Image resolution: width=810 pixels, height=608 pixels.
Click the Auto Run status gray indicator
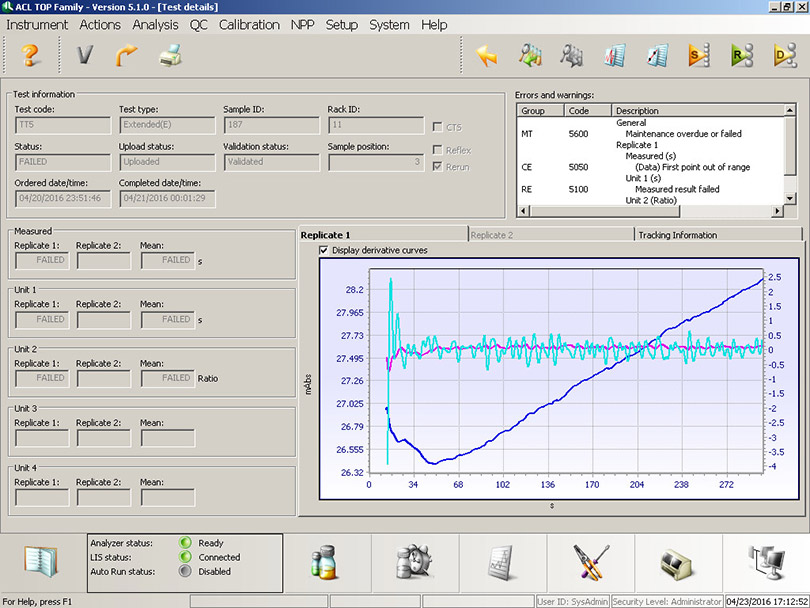click(x=185, y=571)
